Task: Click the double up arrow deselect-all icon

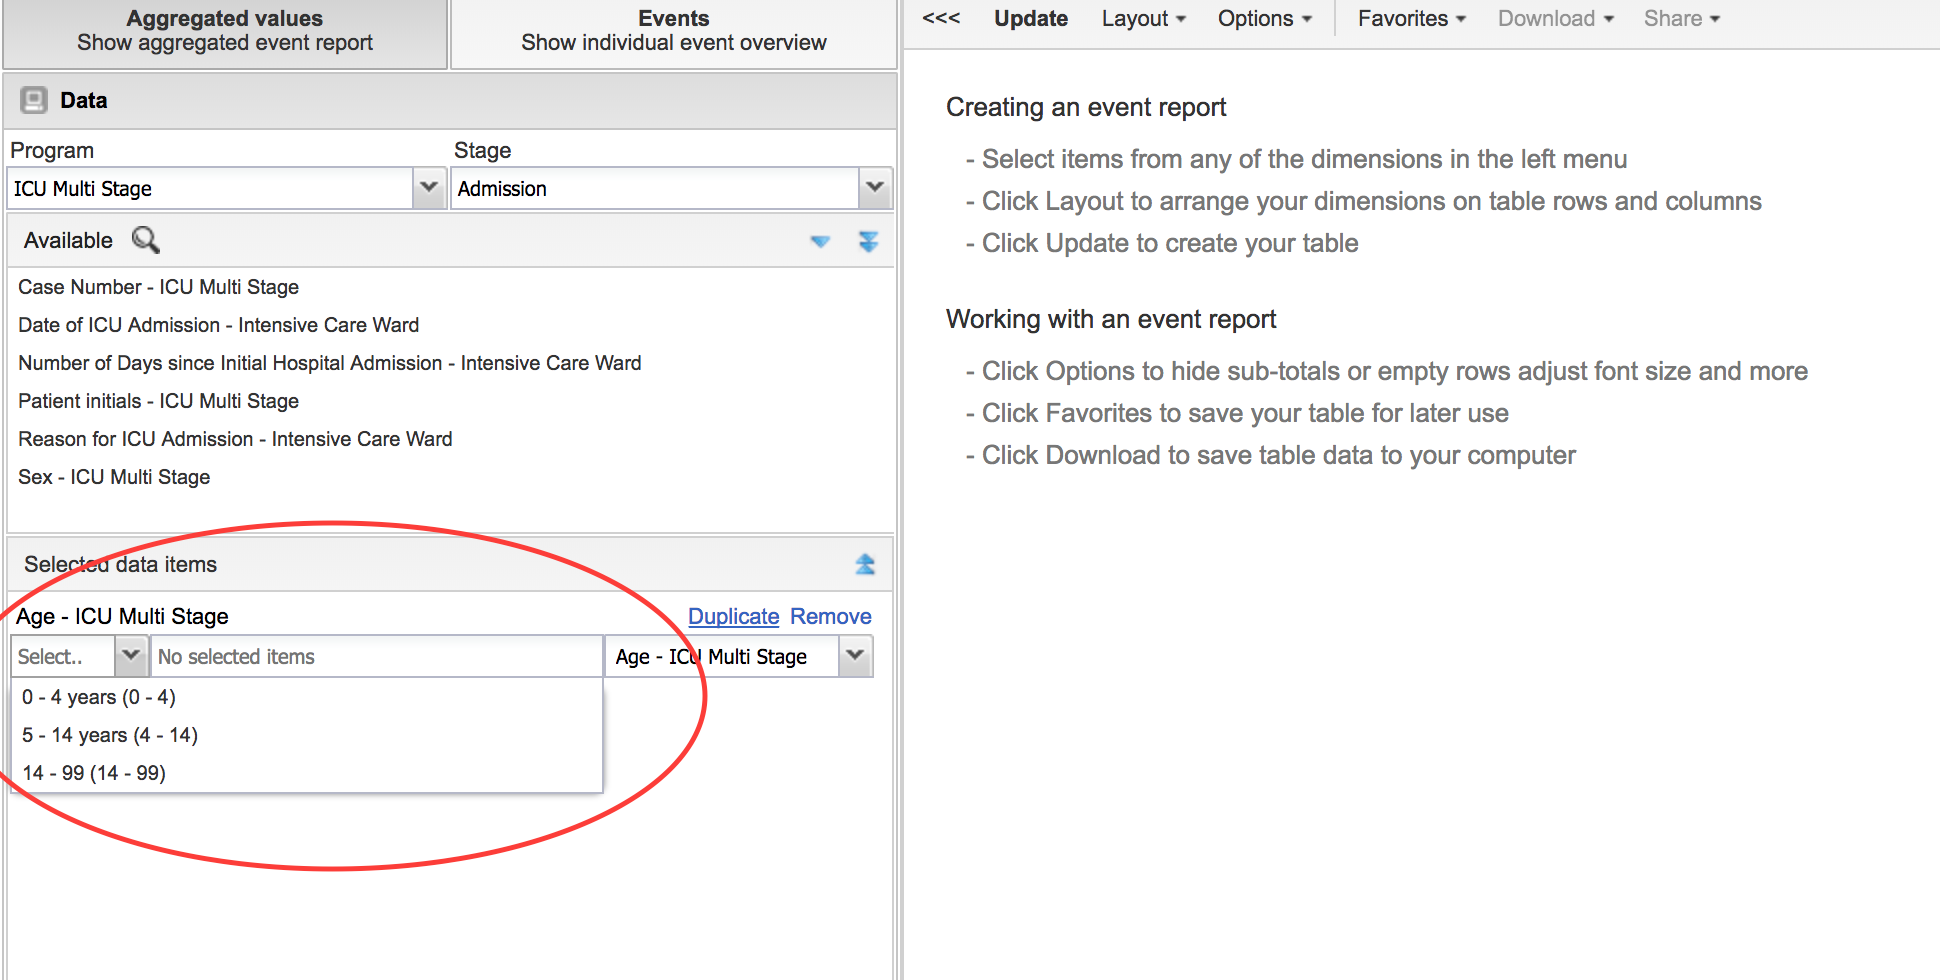Action: pos(865,565)
